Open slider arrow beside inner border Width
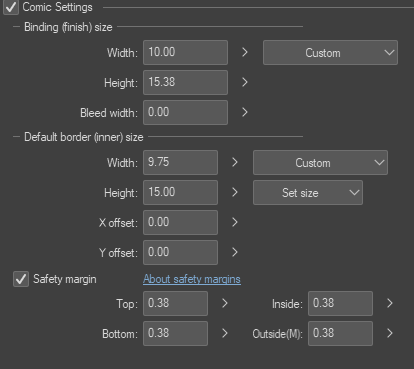414x369 pixels. [235, 162]
